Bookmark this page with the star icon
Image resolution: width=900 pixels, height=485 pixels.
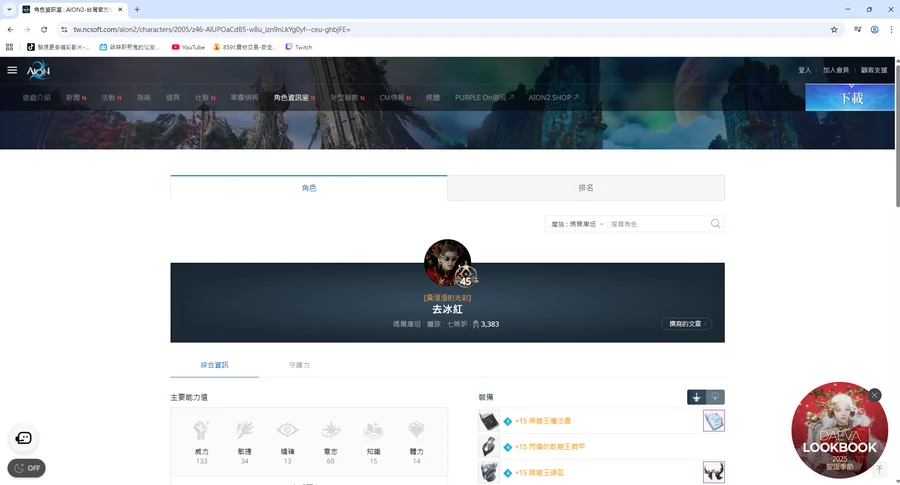tap(833, 29)
